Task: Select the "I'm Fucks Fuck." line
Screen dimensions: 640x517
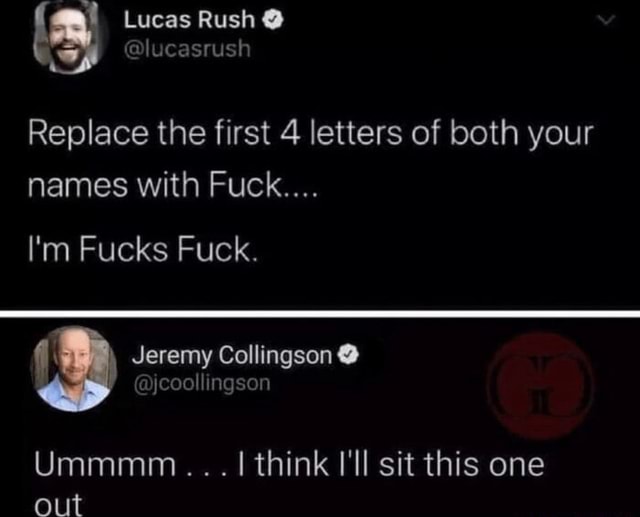Action: tap(143, 249)
